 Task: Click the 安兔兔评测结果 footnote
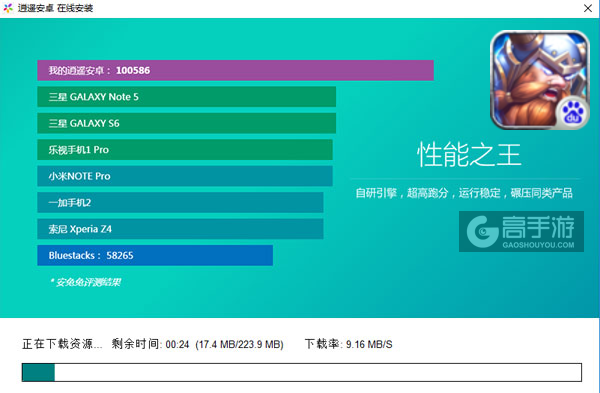85,282
